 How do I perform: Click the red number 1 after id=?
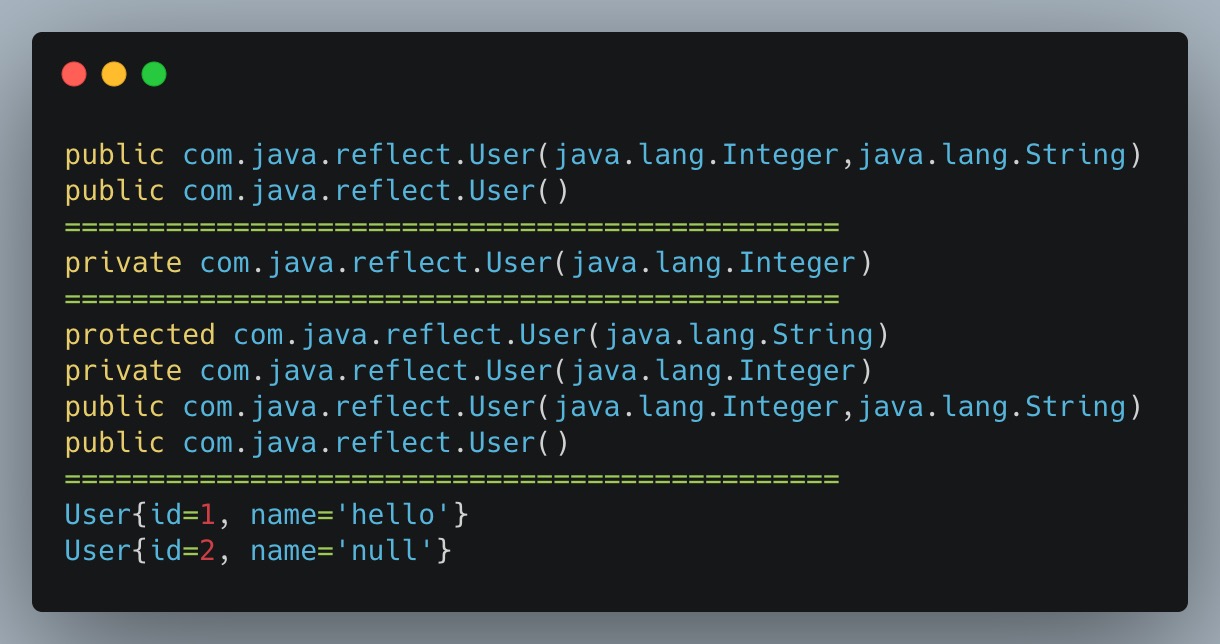(208, 515)
